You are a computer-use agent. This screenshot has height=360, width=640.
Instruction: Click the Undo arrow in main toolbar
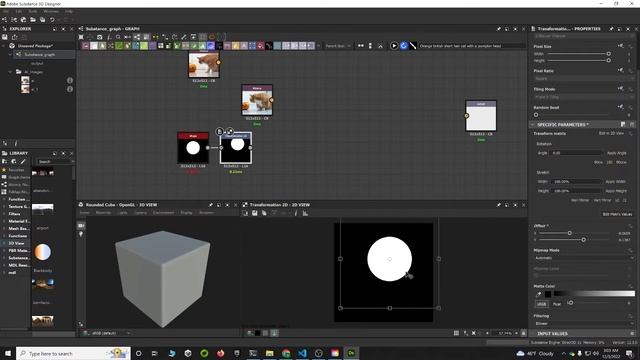pyautogui.click(x=52, y=20)
